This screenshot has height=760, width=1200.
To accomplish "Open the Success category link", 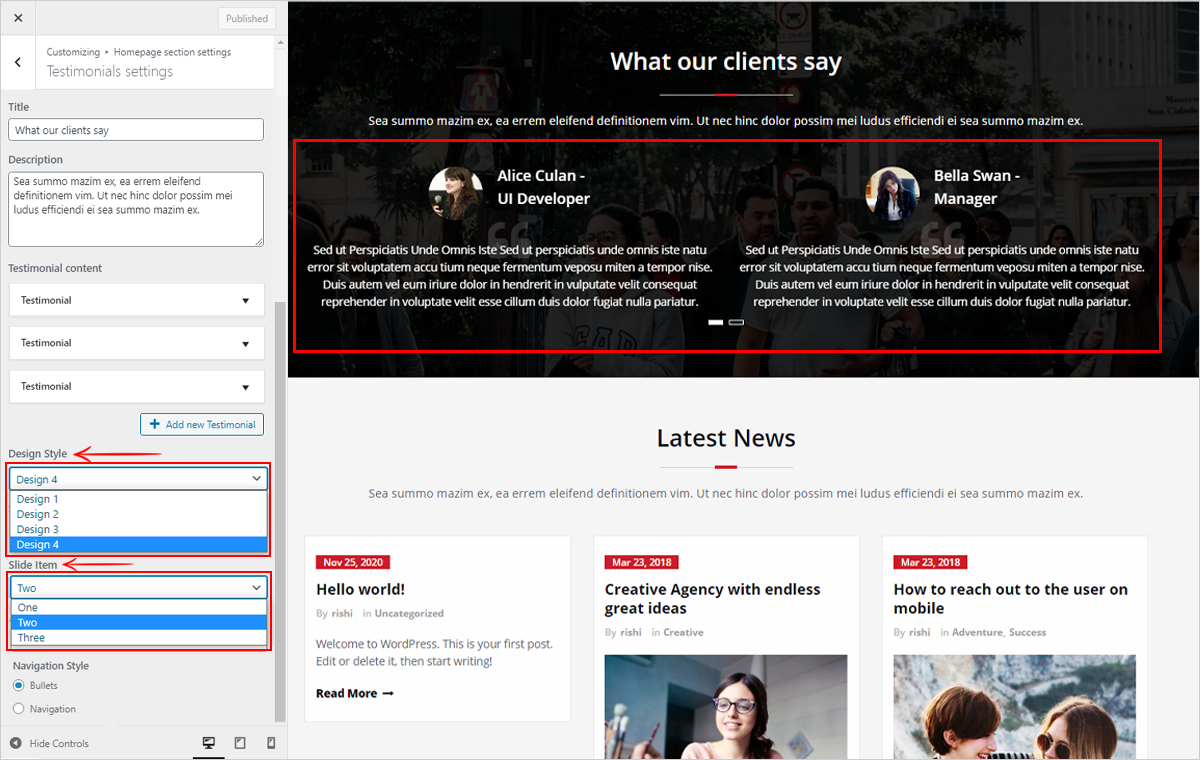I will pyautogui.click(x=1027, y=632).
